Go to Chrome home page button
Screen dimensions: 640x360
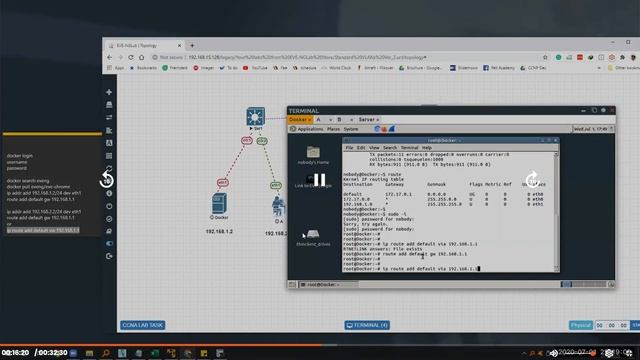tap(142, 58)
